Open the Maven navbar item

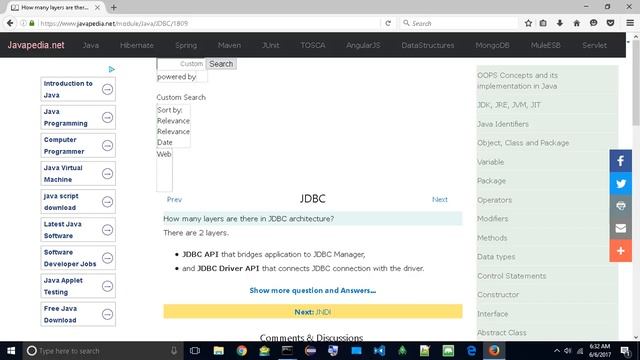click(229, 45)
